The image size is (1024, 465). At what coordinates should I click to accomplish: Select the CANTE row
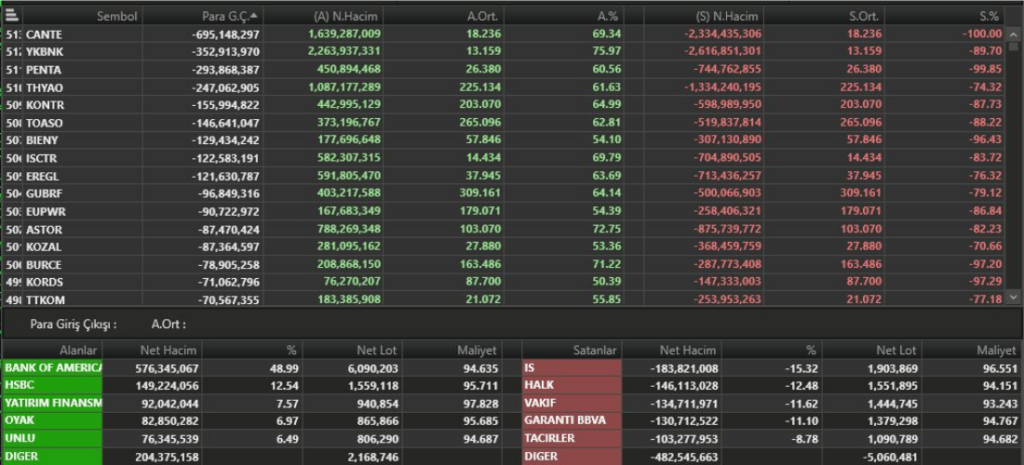tap(504, 34)
